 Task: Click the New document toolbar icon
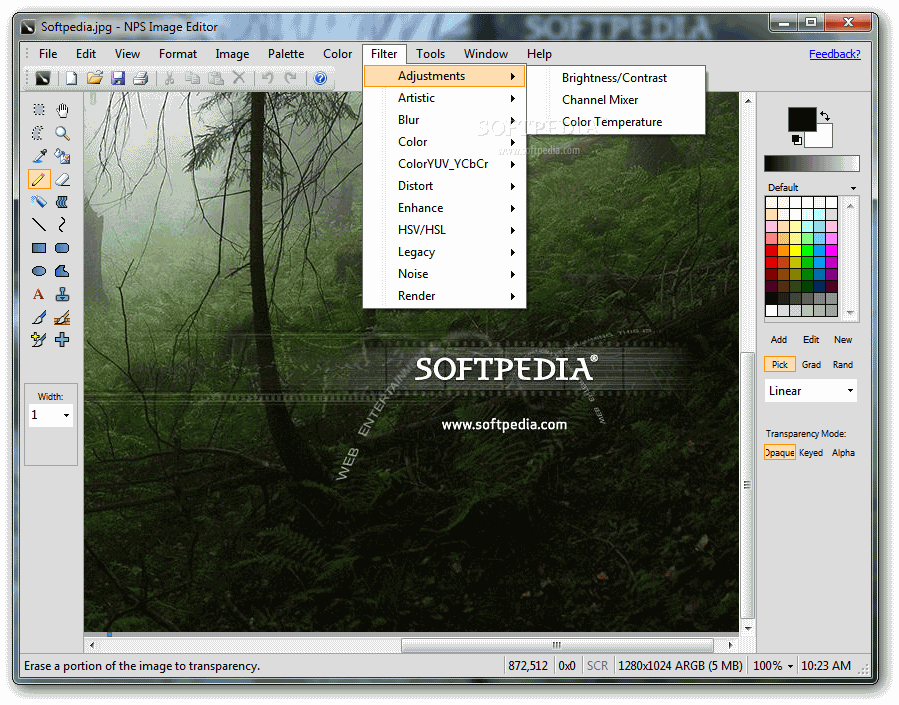coord(72,78)
